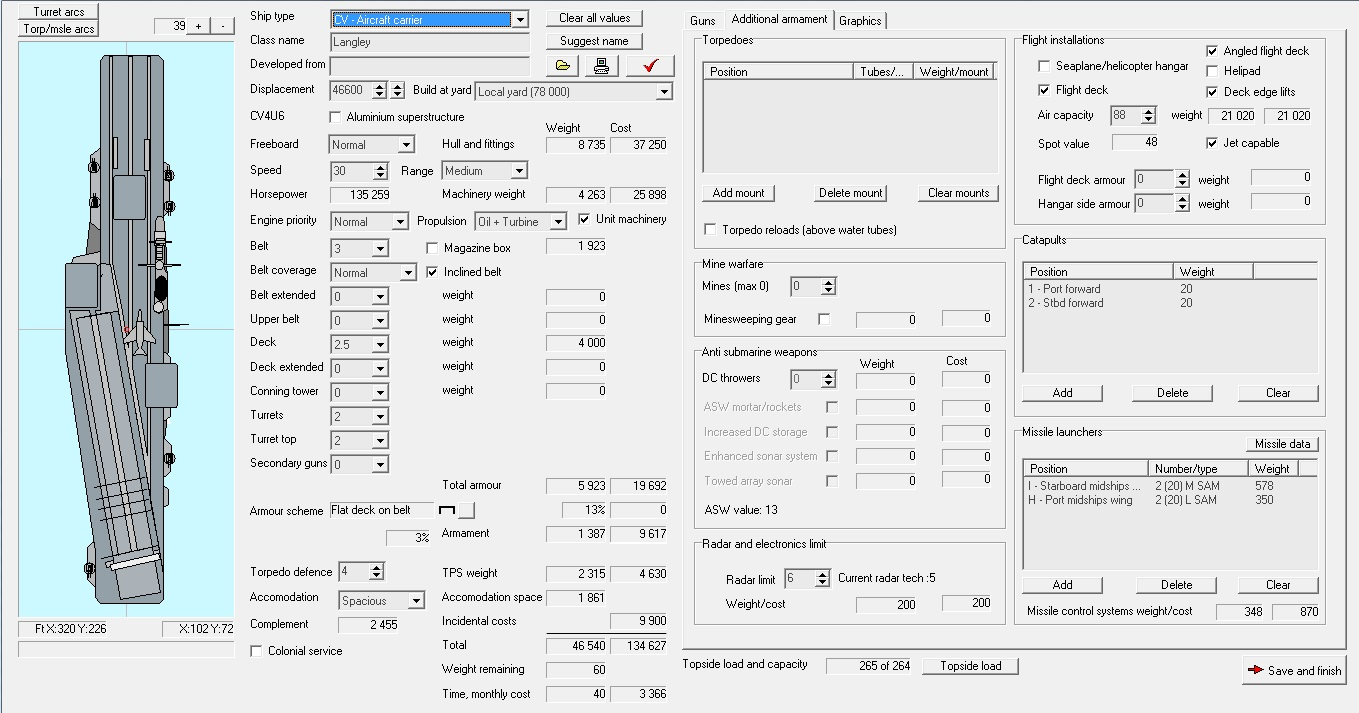
Task: Click the red checkmark validate button
Action: pos(650,66)
